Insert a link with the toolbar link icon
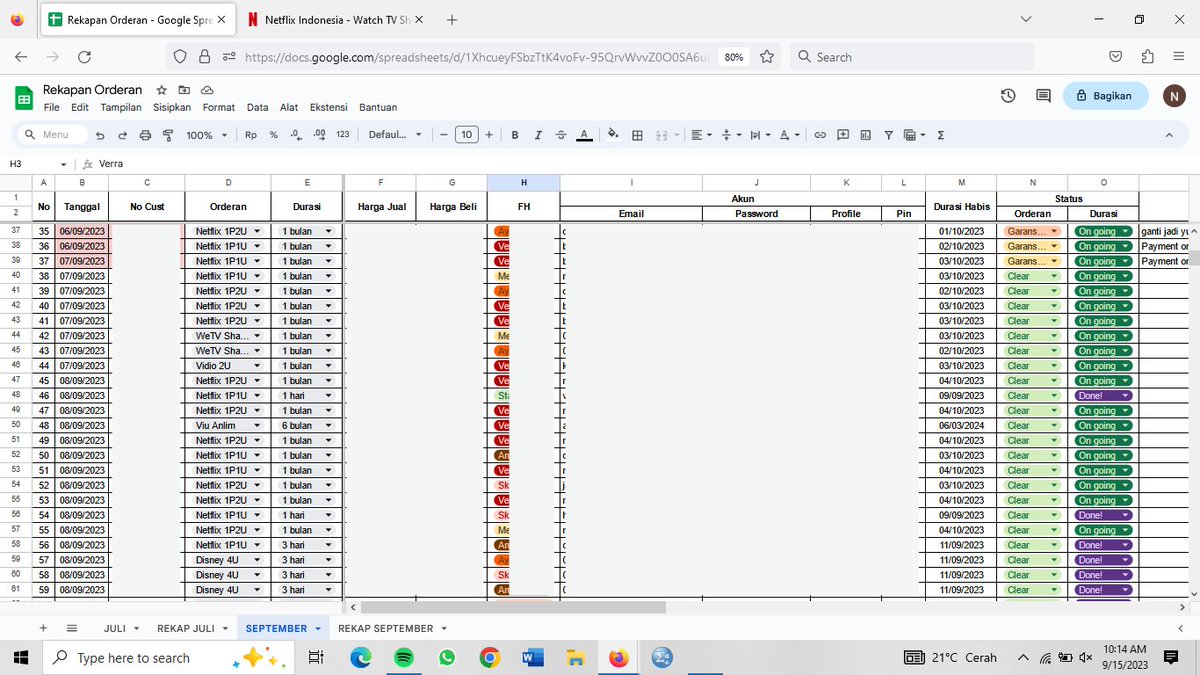 (x=820, y=135)
